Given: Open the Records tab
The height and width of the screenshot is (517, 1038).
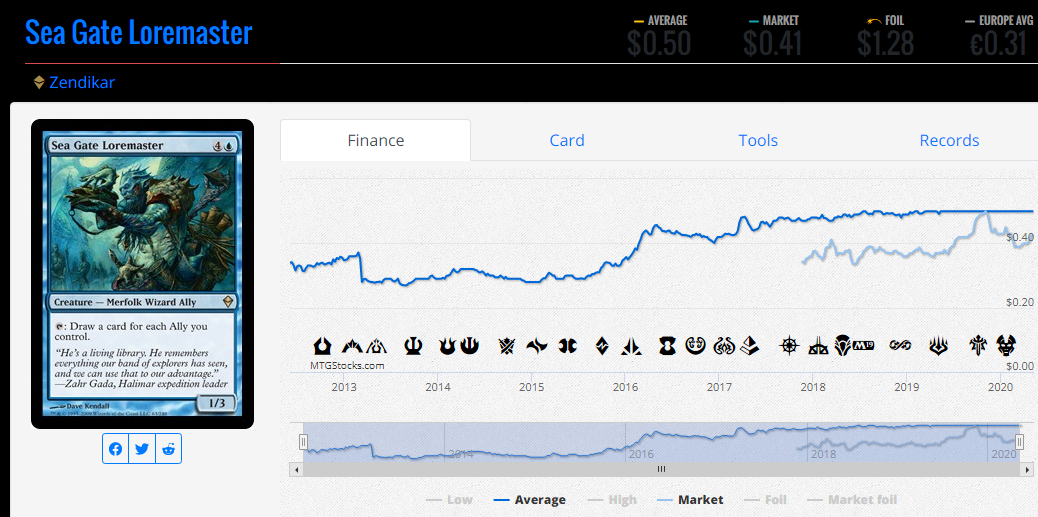Looking at the screenshot, I should (949, 140).
